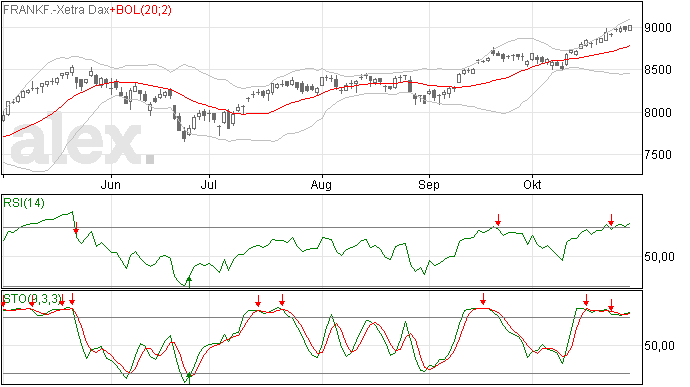Click the RSI red sell arrow in late September
Screen dimensions: 690x387
498,220
